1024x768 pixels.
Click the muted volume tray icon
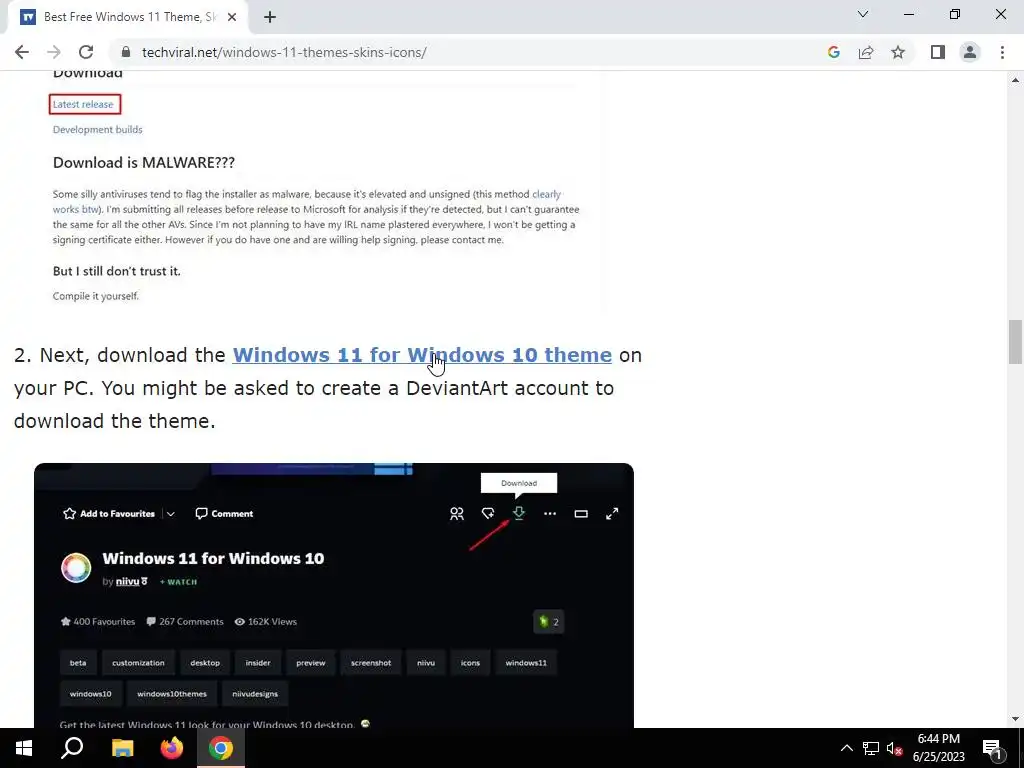[x=894, y=748]
